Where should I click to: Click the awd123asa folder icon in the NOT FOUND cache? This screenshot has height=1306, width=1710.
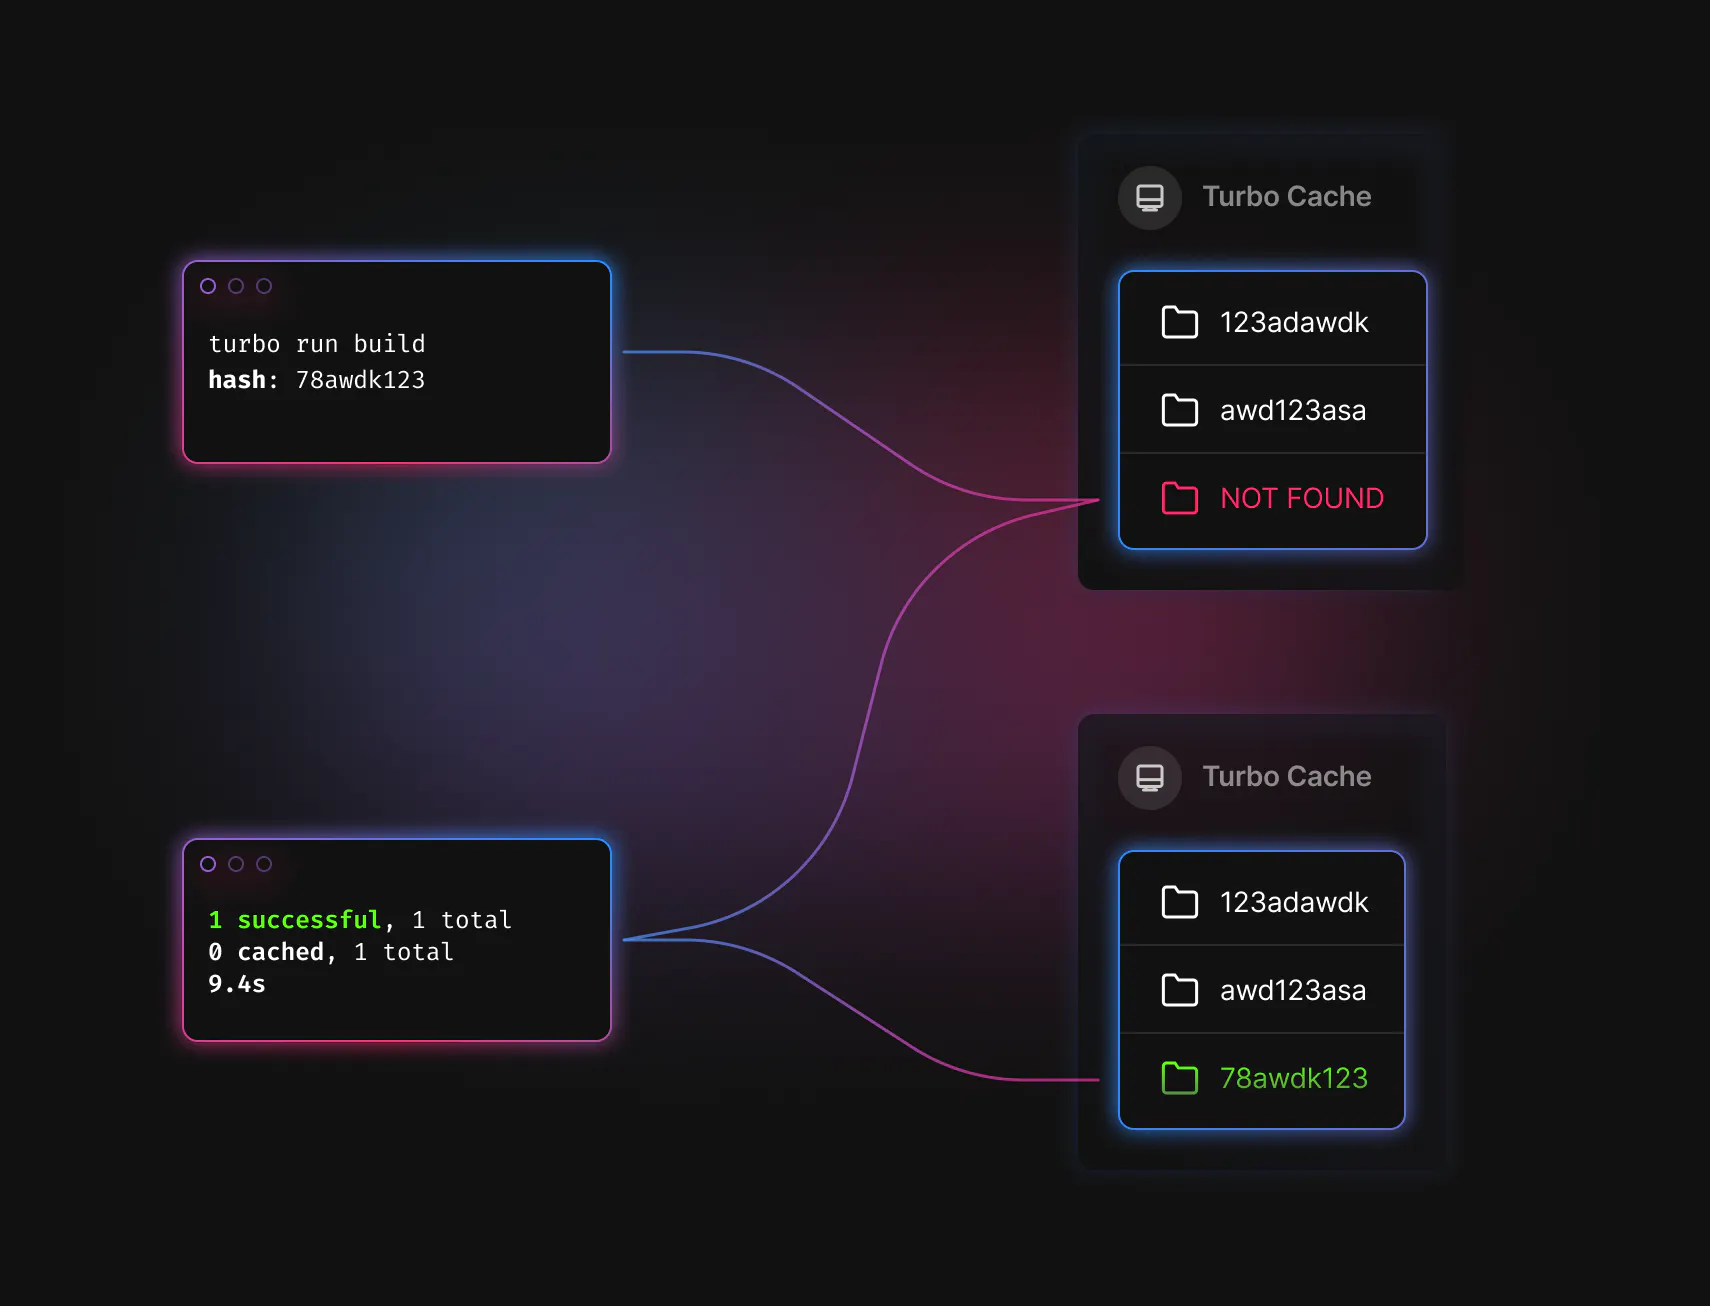(x=1180, y=410)
